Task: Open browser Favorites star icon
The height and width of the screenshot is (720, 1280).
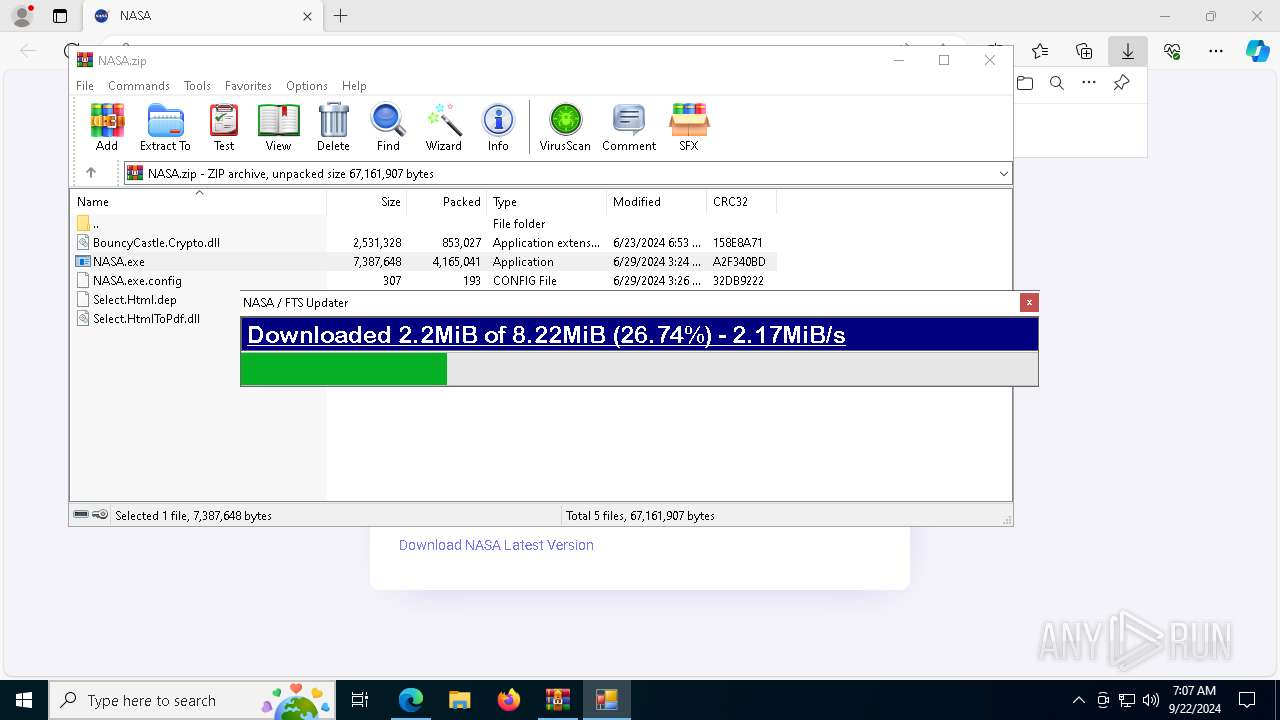Action: tap(1040, 51)
